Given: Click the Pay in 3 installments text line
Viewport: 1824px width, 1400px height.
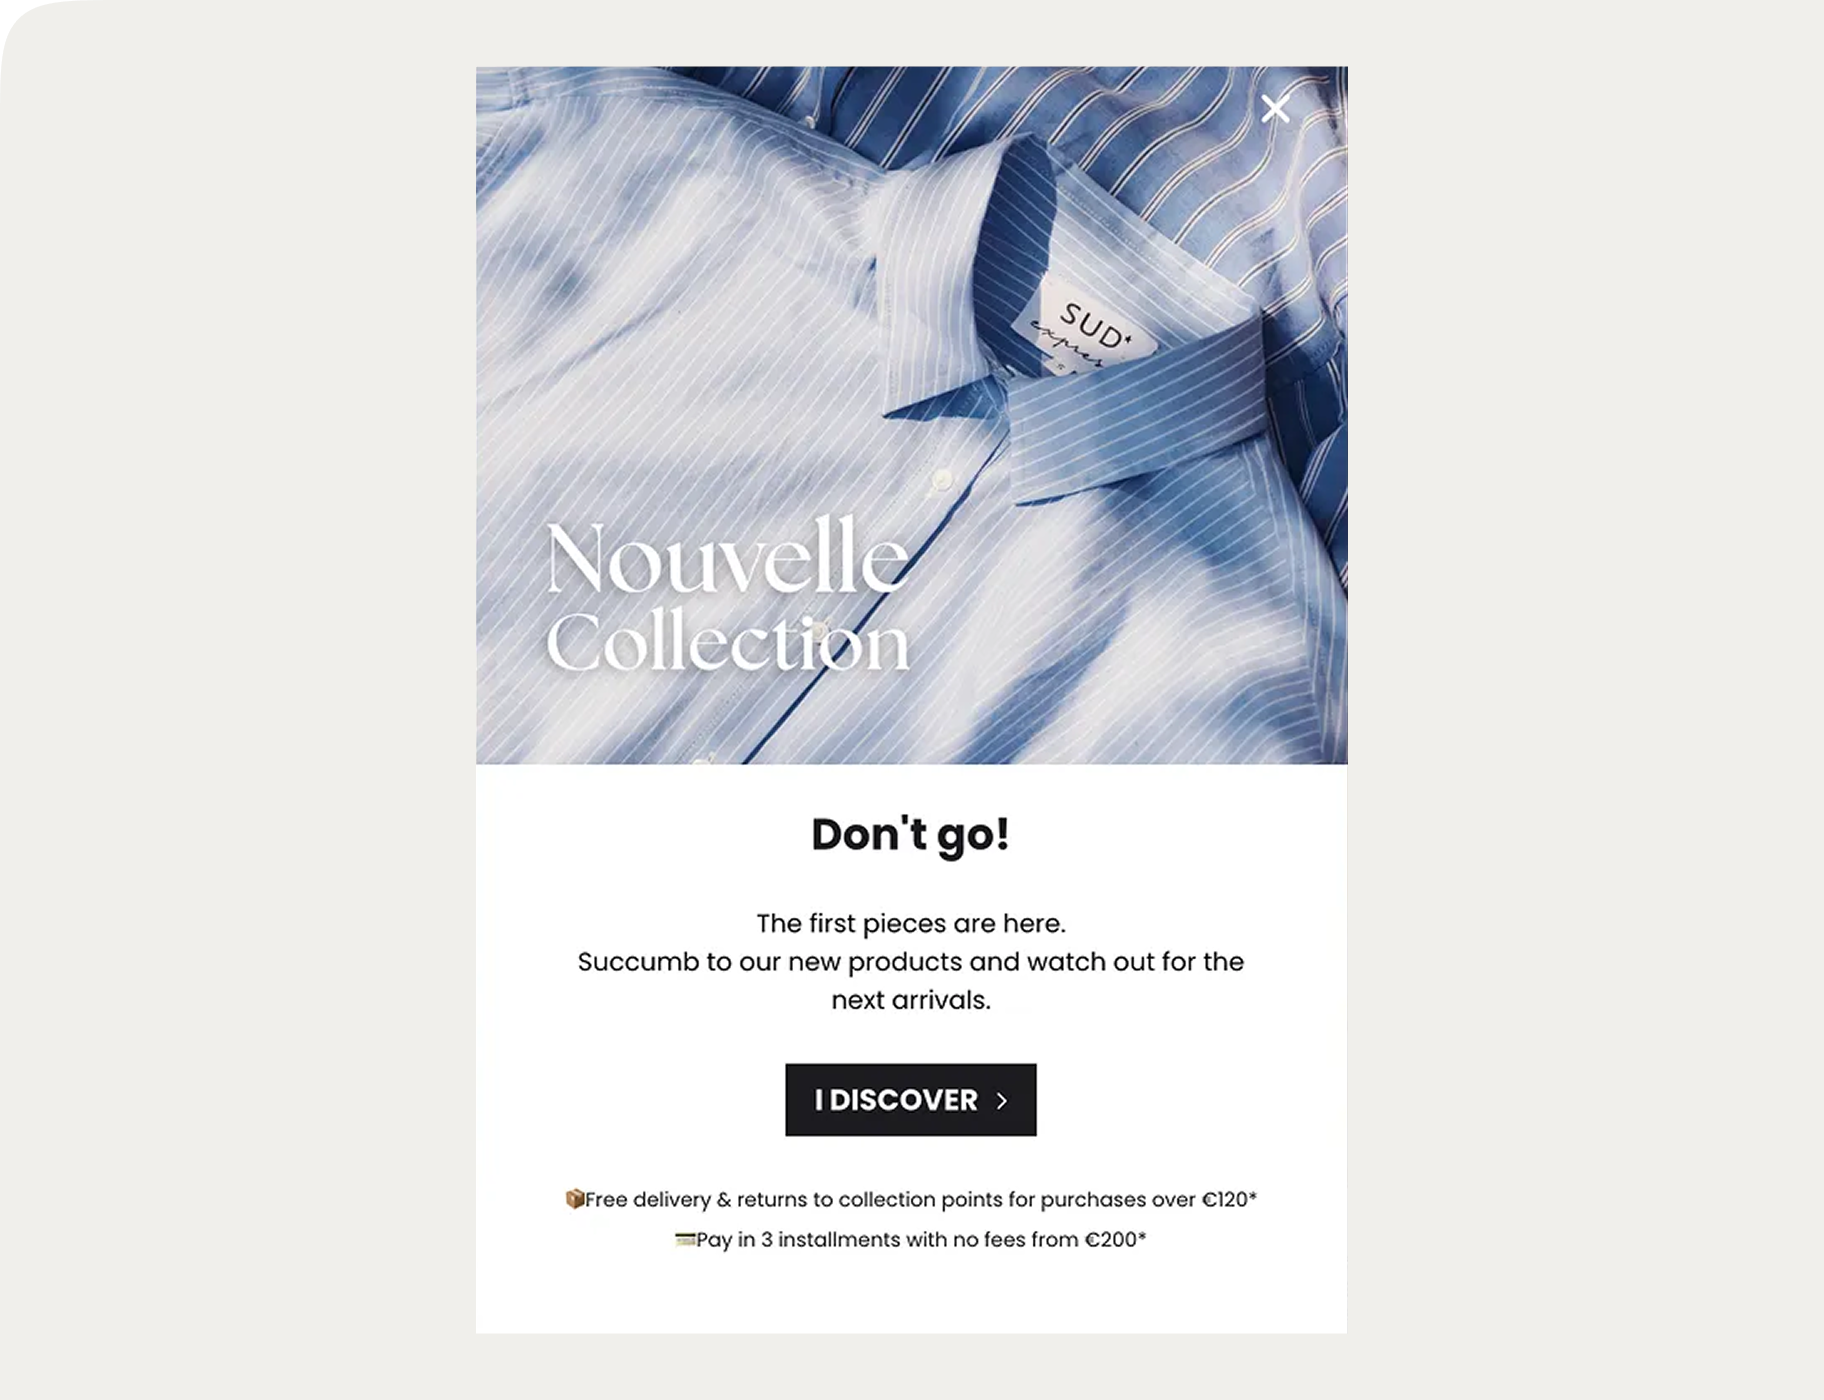Looking at the screenshot, I should [x=911, y=1239].
